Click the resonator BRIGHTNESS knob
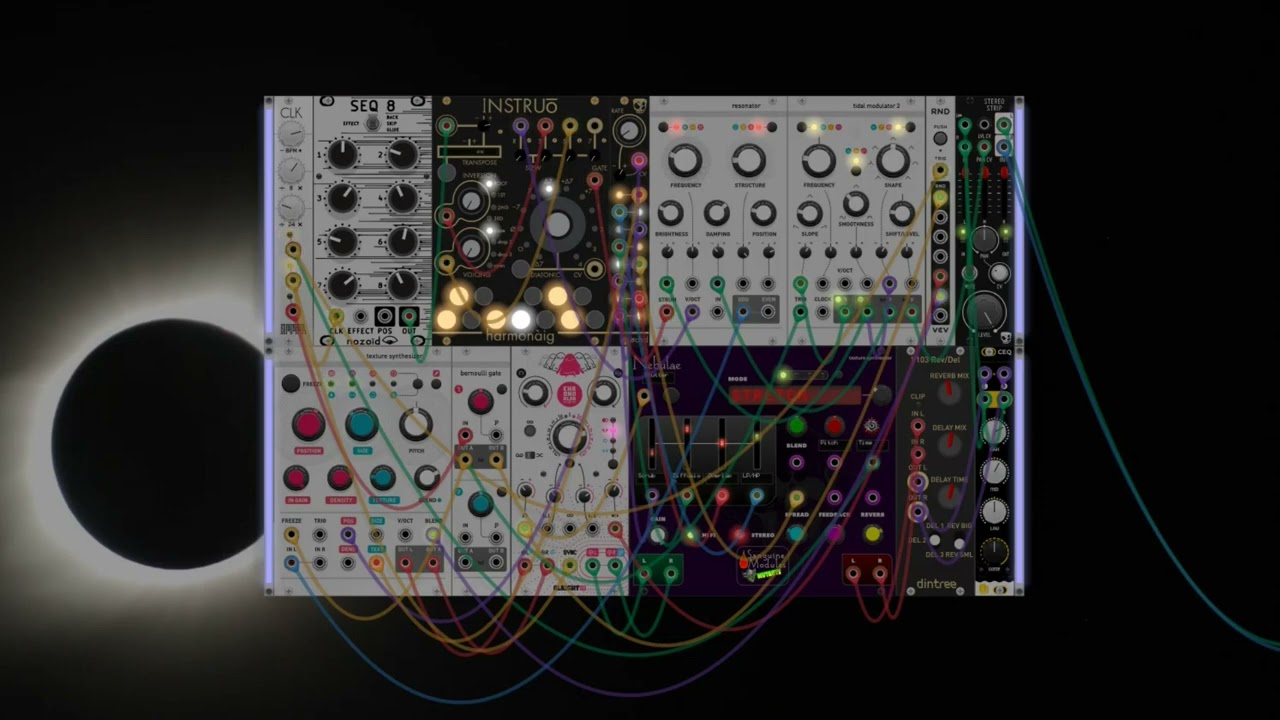The width and height of the screenshot is (1280, 720). pos(670,212)
